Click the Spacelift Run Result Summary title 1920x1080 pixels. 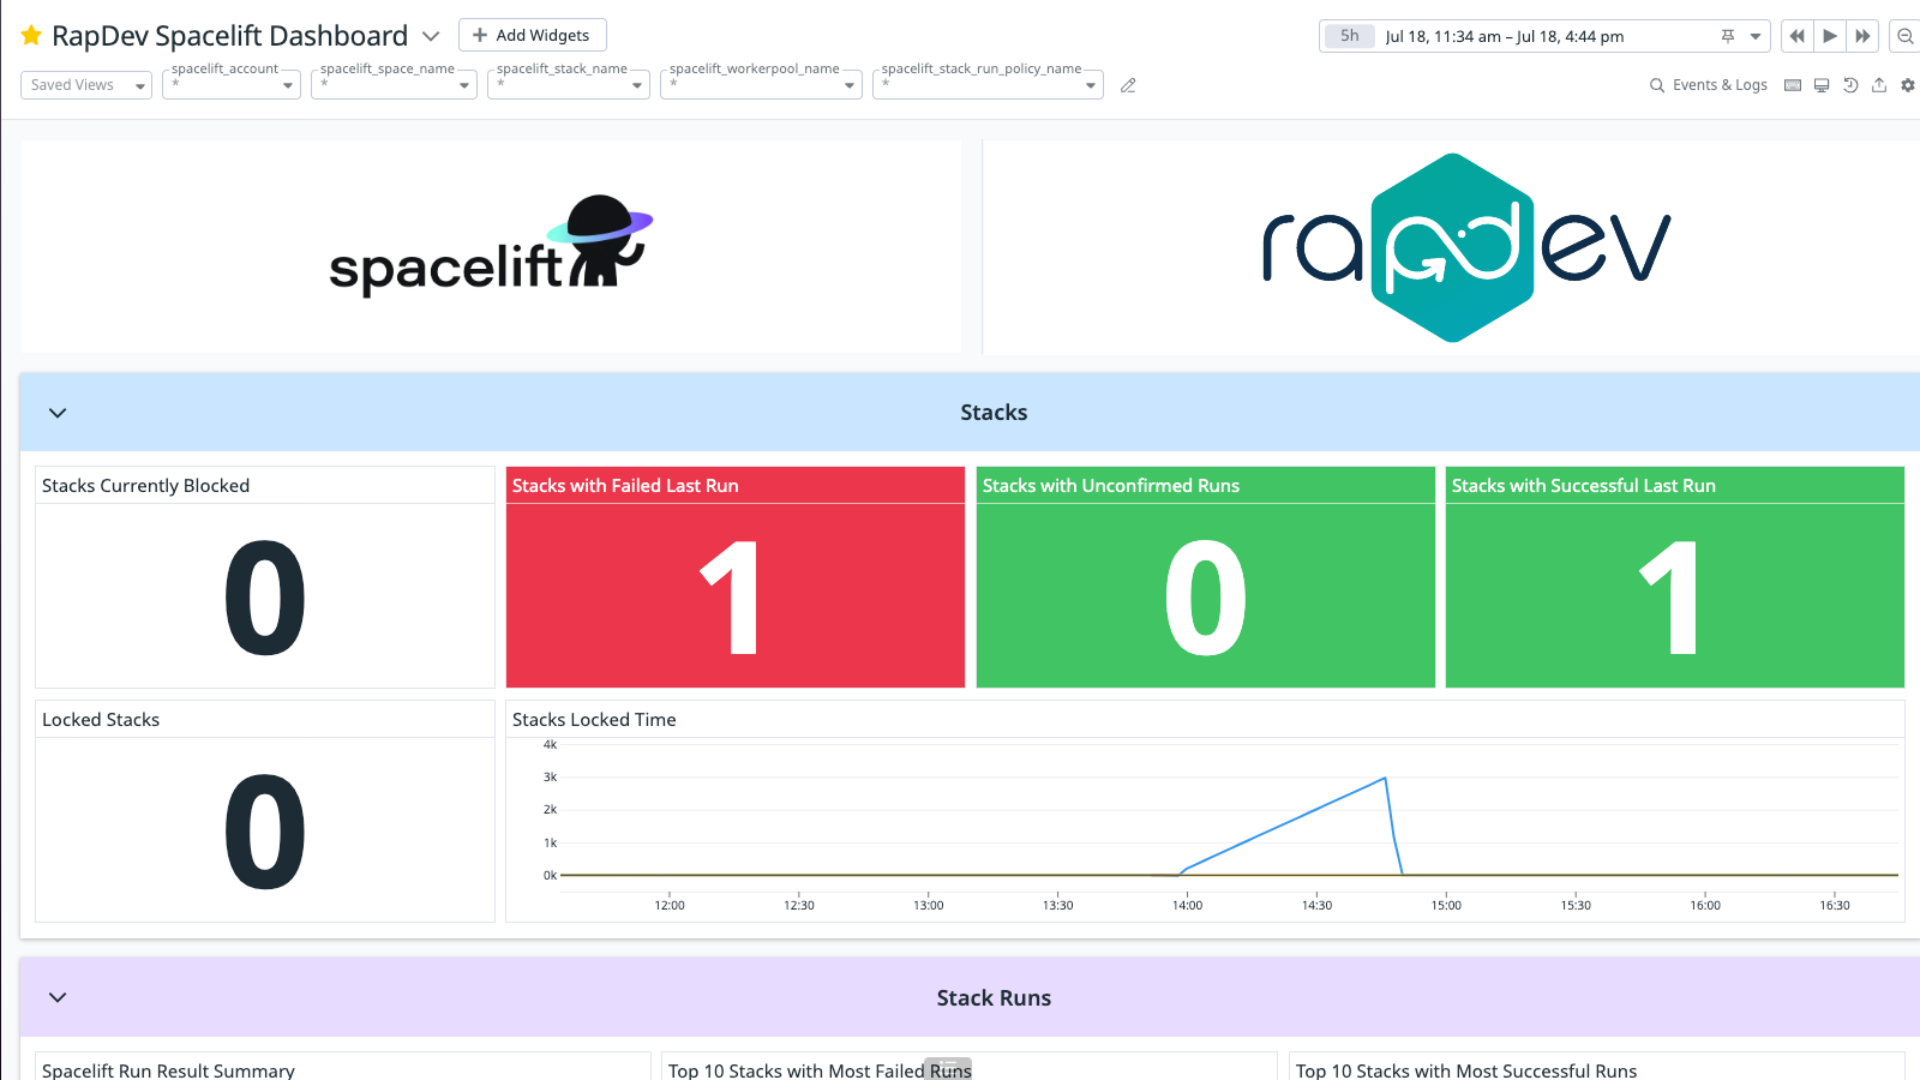pyautogui.click(x=168, y=1070)
